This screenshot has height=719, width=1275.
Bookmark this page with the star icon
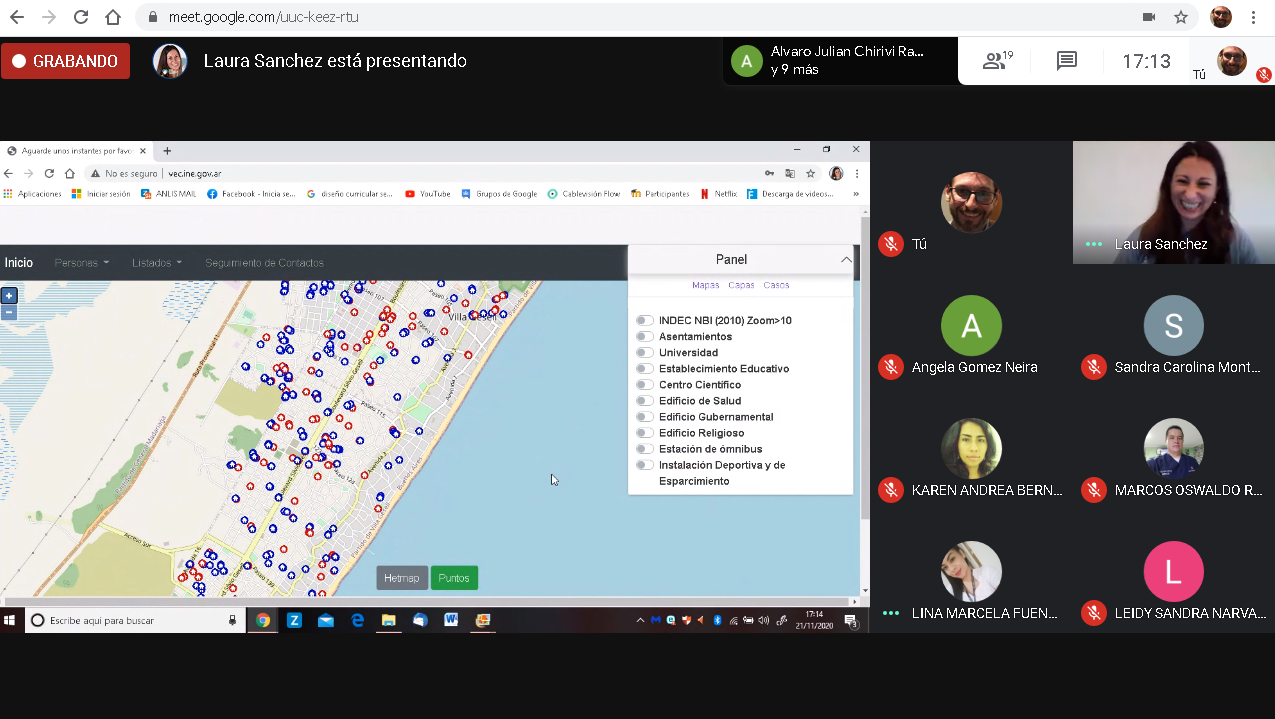point(1181,17)
